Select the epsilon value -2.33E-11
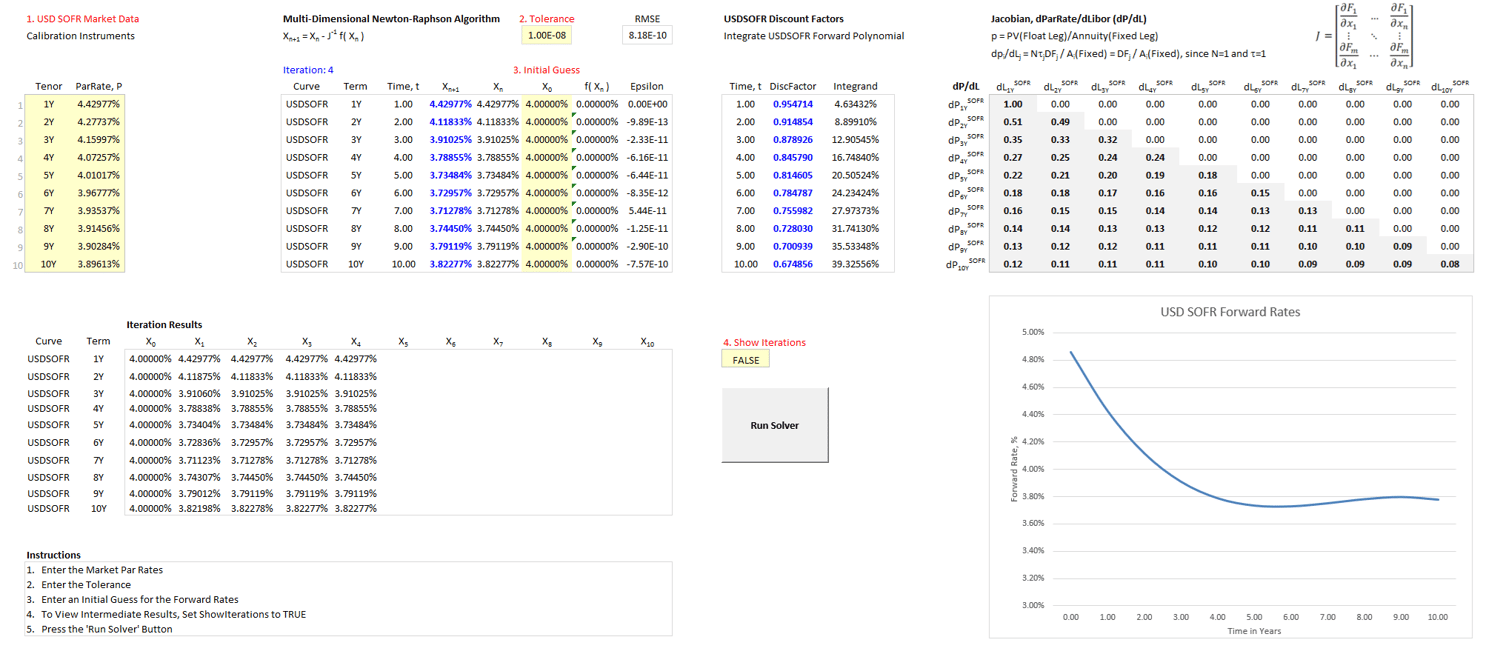 coord(647,140)
